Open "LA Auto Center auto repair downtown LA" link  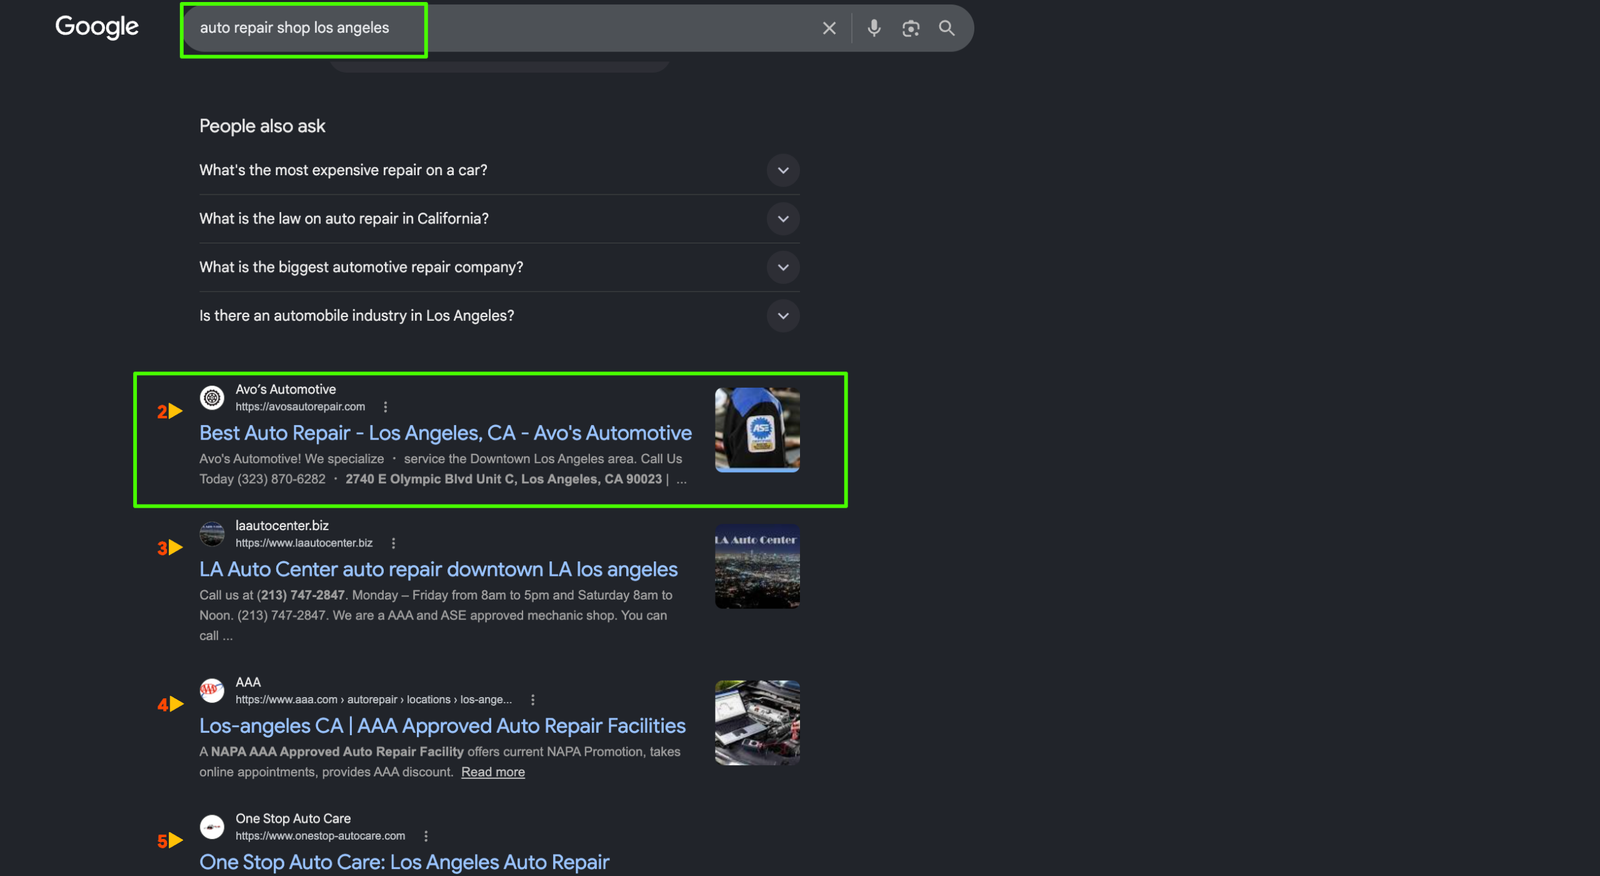(438, 569)
